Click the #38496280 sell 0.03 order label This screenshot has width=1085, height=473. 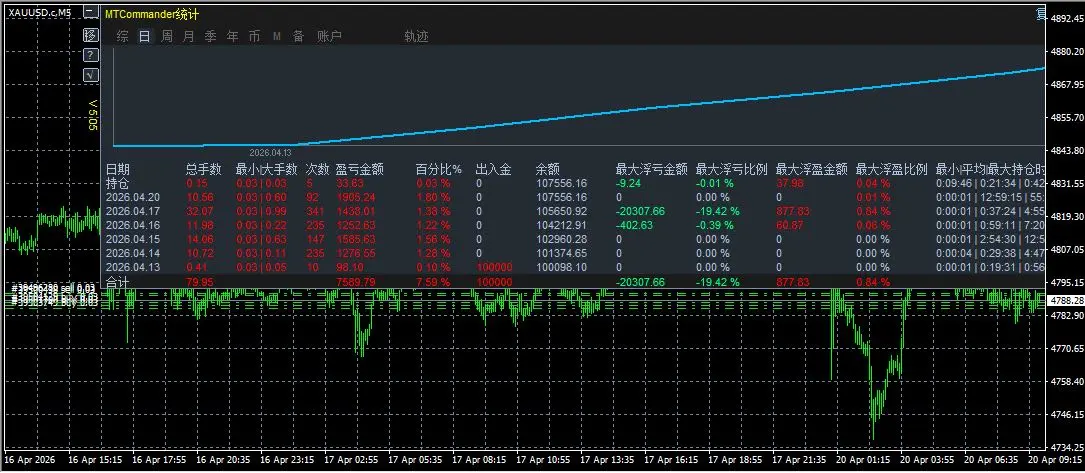coord(54,287)
